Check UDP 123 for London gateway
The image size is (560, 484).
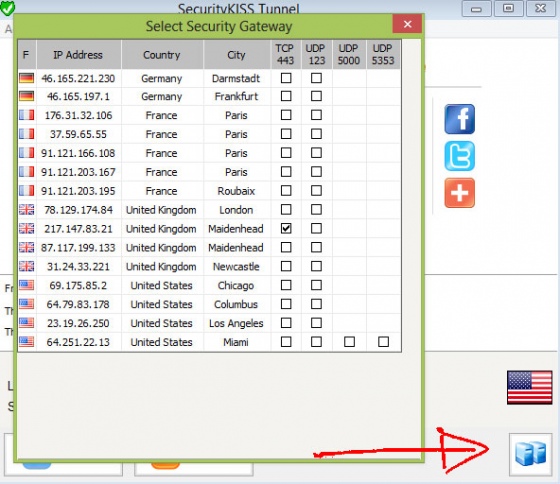pyautogui.click(x=316, y=210)
